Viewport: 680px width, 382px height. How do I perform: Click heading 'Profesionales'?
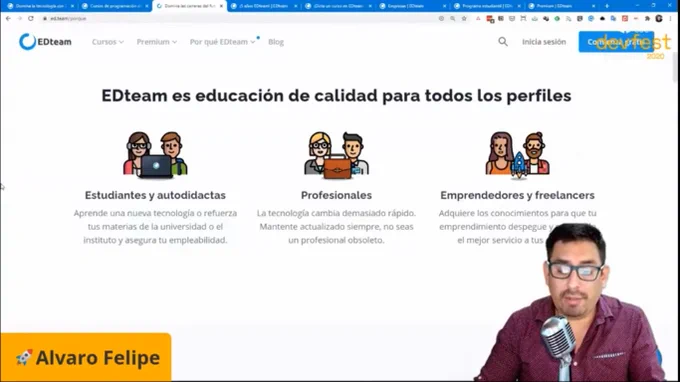click(336, 195)
